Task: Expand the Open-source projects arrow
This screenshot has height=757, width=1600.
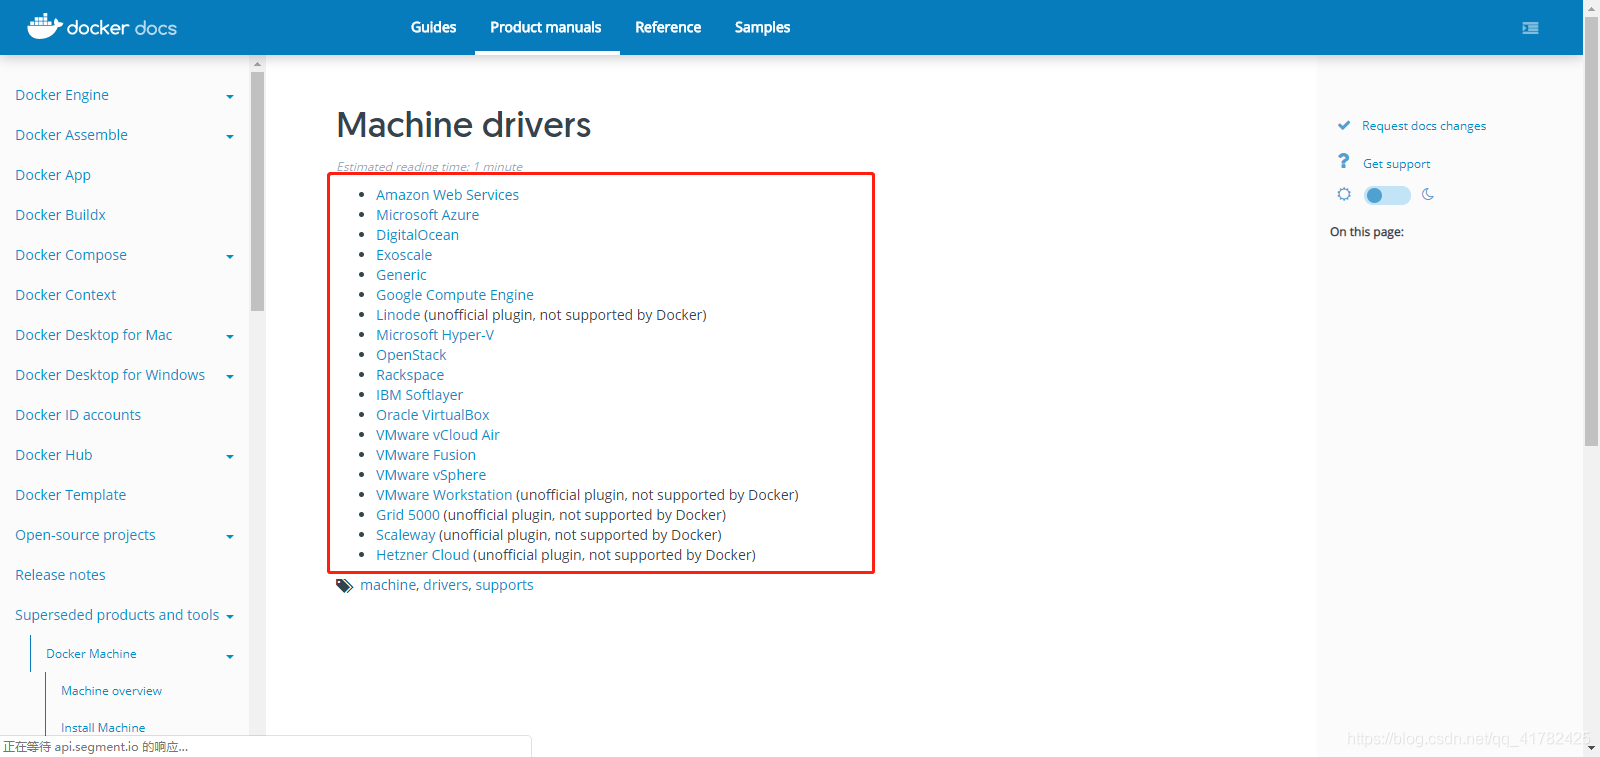Action: (x=230, y=537)
